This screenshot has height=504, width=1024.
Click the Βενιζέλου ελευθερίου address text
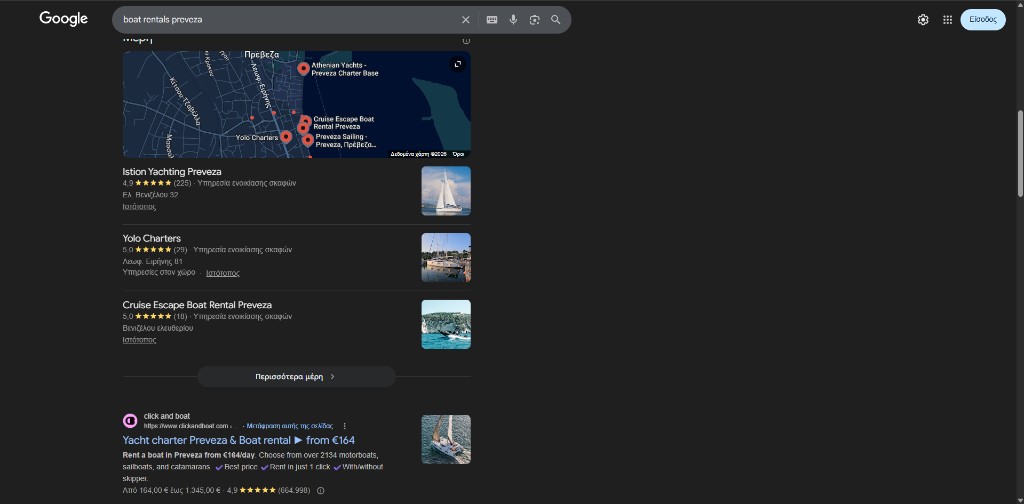tap(157, 328)
